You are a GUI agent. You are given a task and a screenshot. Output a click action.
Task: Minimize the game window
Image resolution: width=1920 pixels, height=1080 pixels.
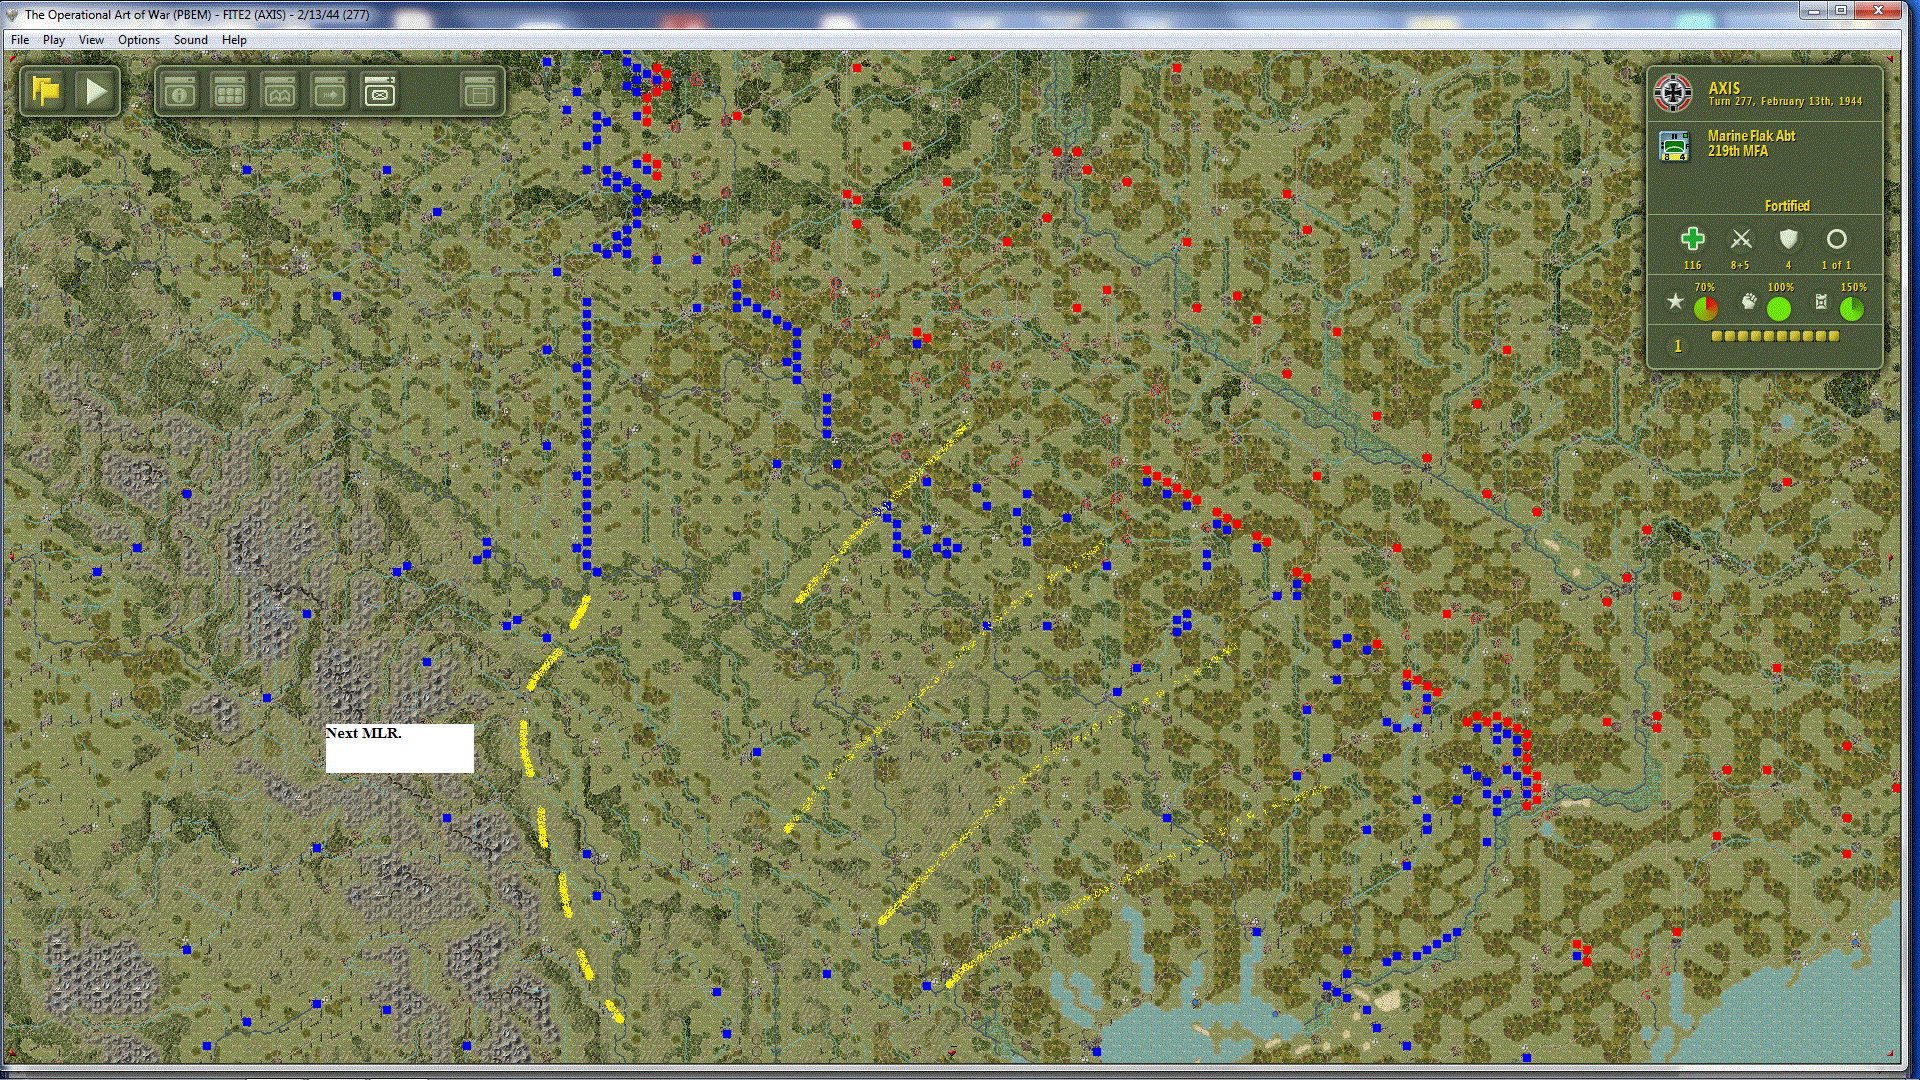[1814, 11]
